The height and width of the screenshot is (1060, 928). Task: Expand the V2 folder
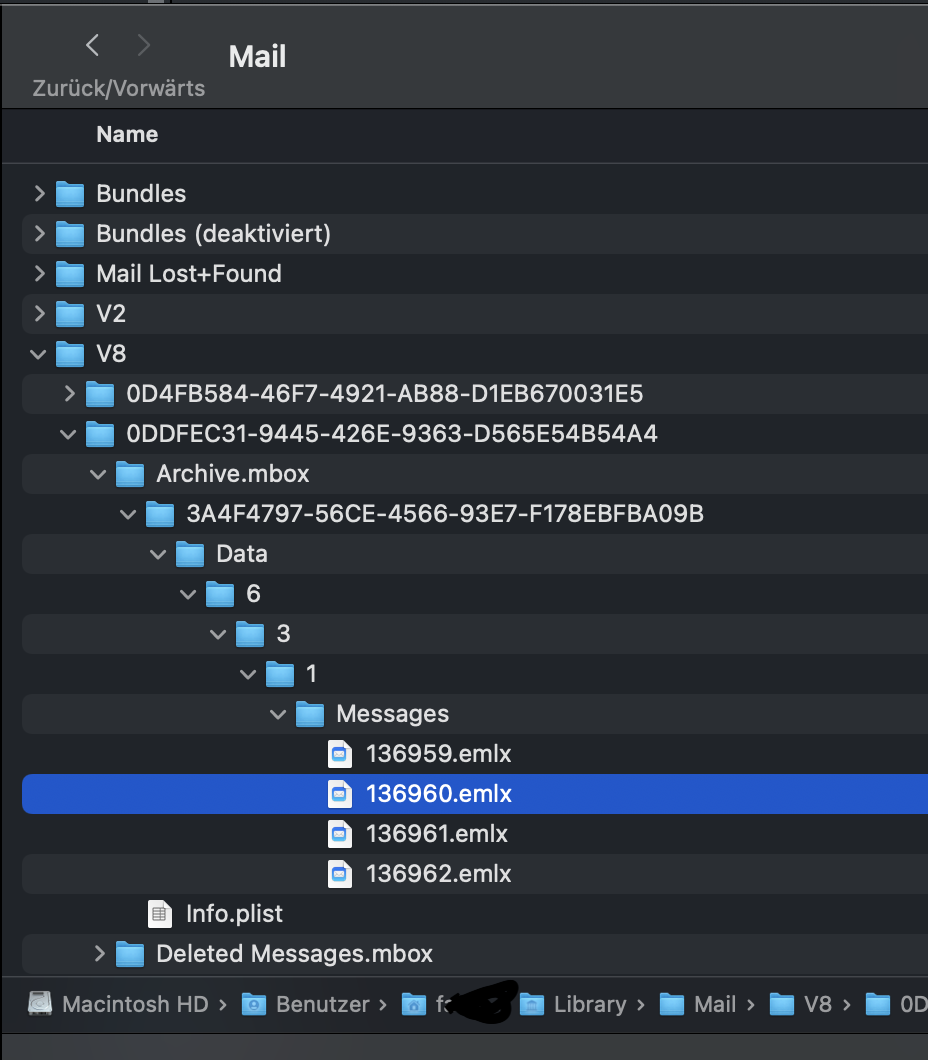coord(39,313)
